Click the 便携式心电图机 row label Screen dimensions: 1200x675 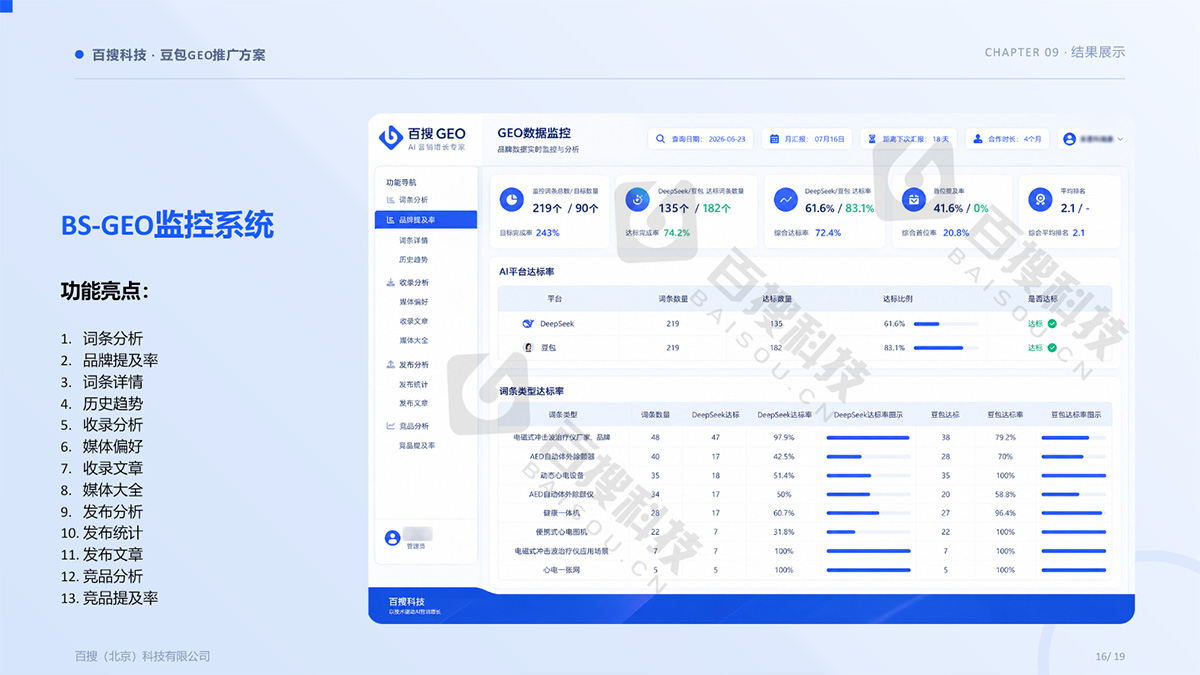(x=562, y=532)
